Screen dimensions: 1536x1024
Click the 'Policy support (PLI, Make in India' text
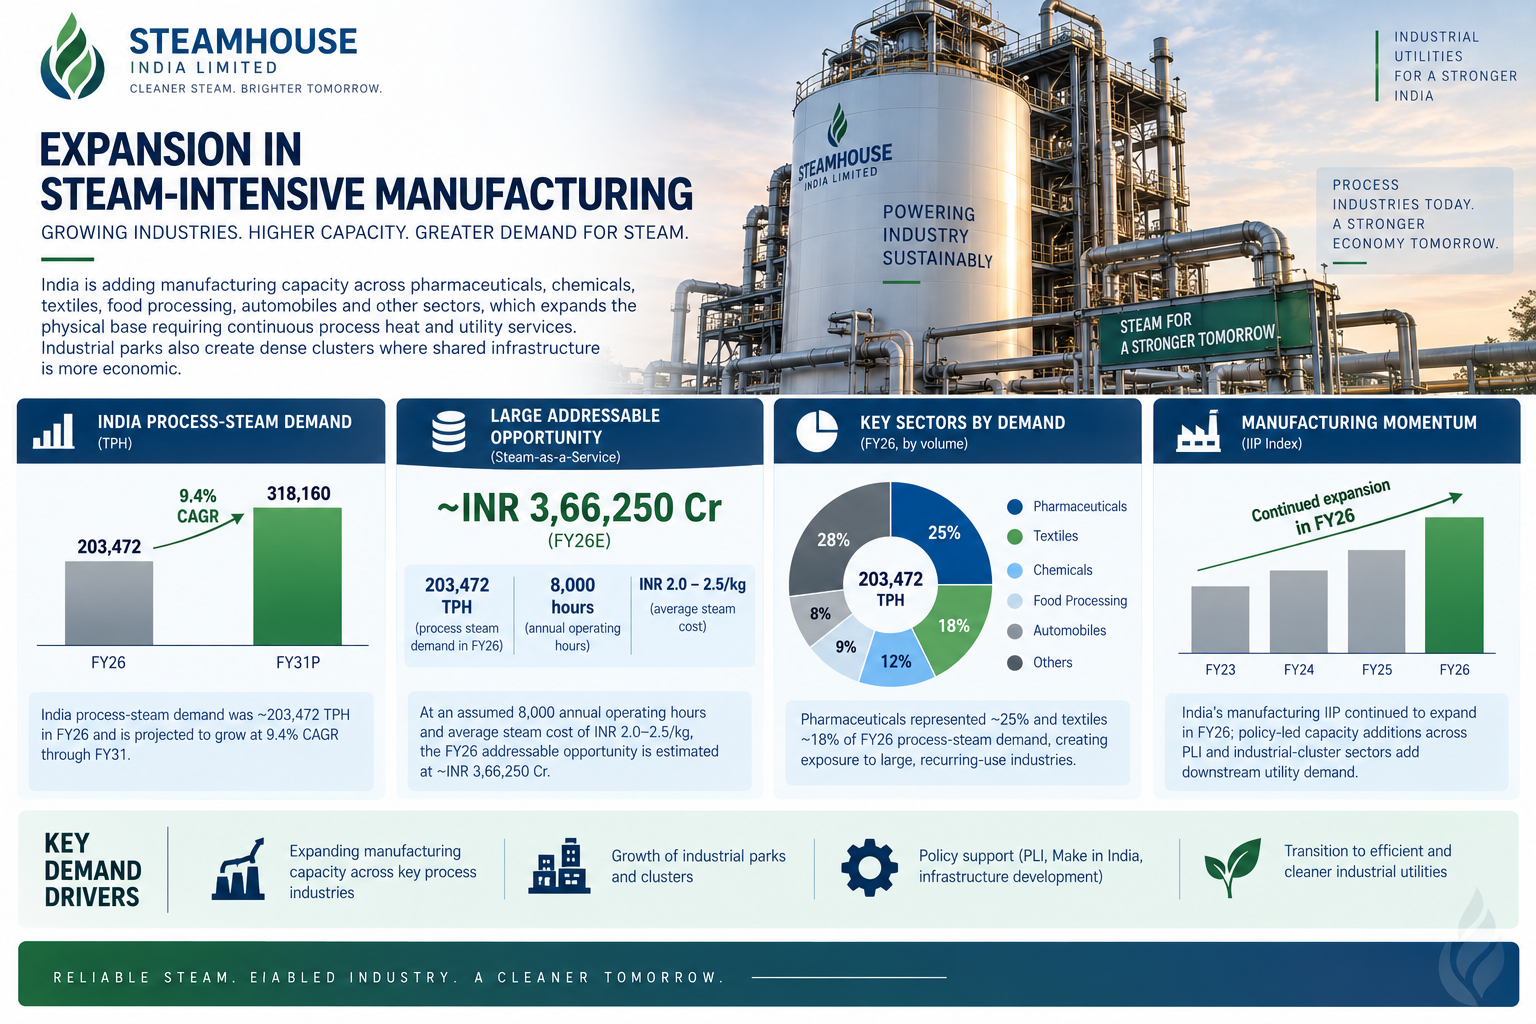tap(1031, 867)
